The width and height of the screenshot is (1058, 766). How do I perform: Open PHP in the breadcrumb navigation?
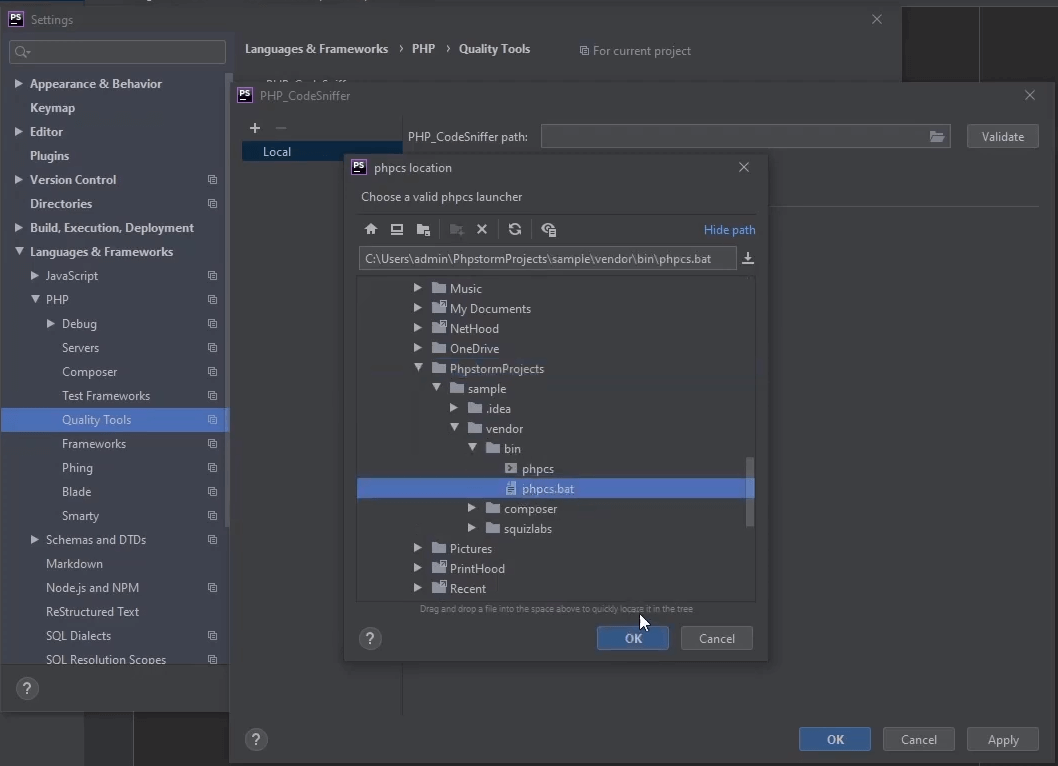pos(423,48)
